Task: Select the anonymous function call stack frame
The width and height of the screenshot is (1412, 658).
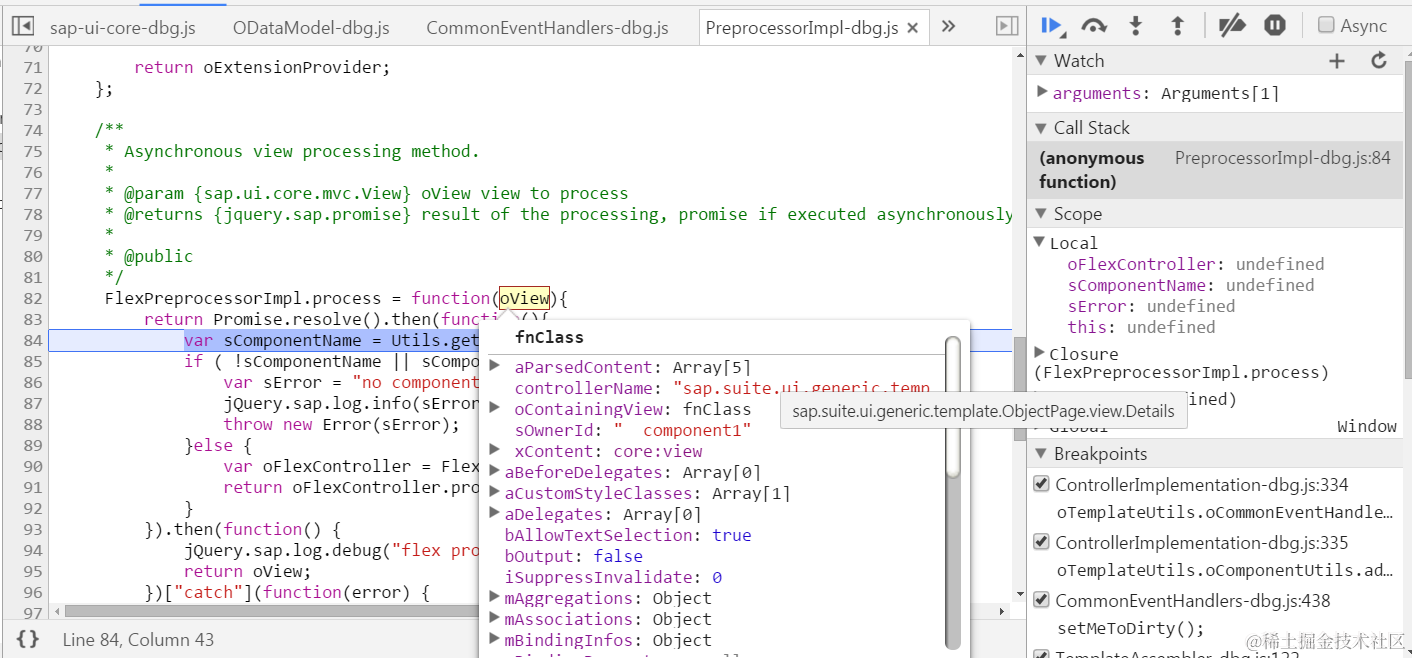Action: [x=1215, y=170]
